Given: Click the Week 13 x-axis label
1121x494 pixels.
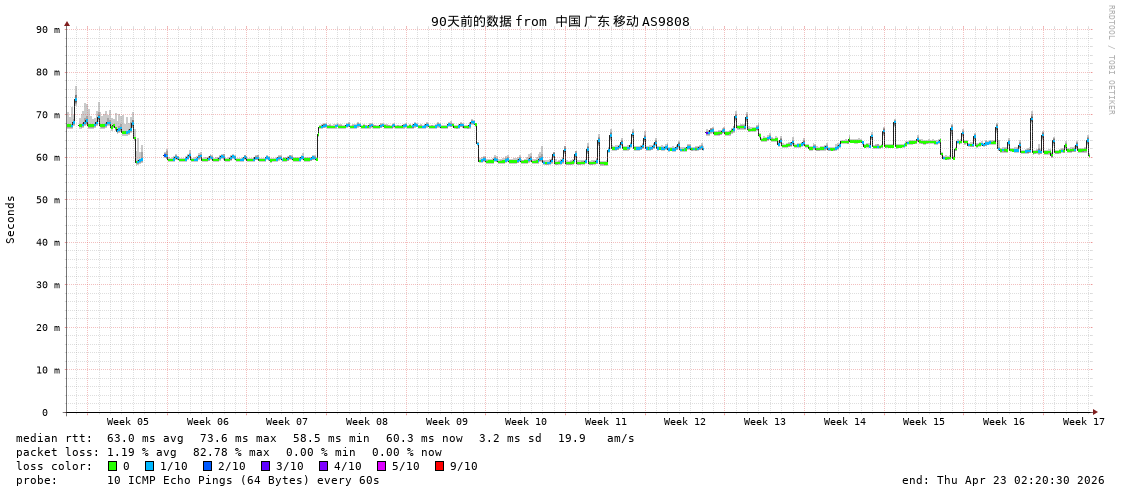Looking at the screenshot, I should coord(764,422).
